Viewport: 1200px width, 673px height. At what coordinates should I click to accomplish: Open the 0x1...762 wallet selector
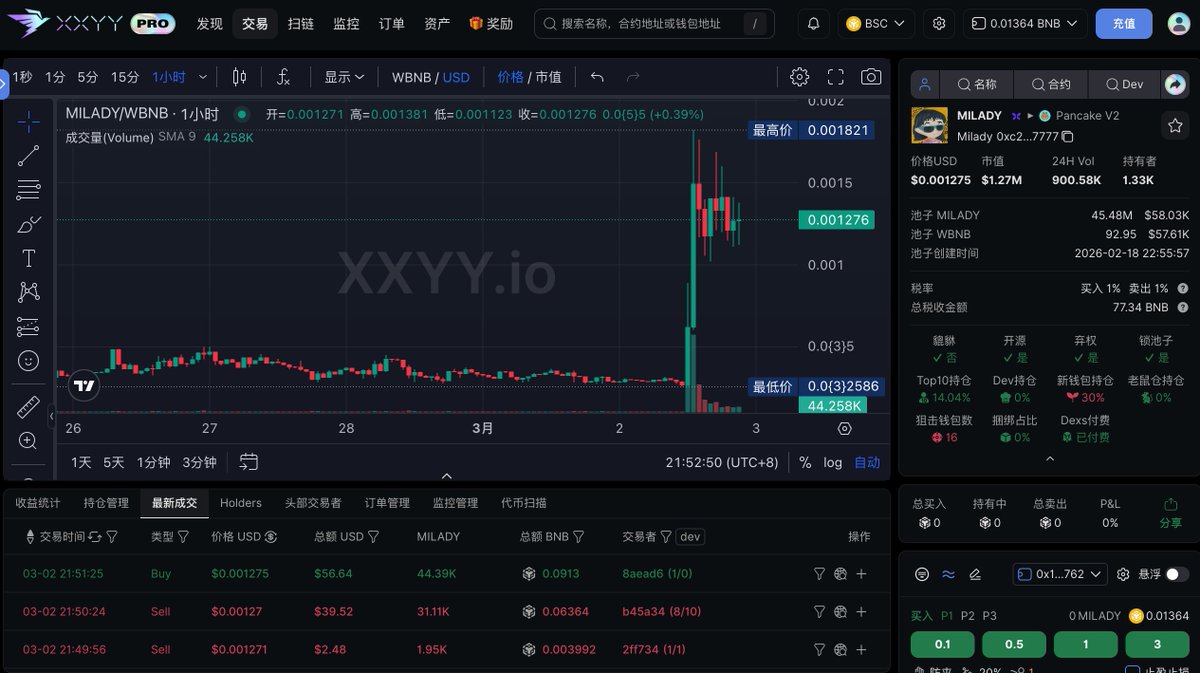click(1060, 574)
